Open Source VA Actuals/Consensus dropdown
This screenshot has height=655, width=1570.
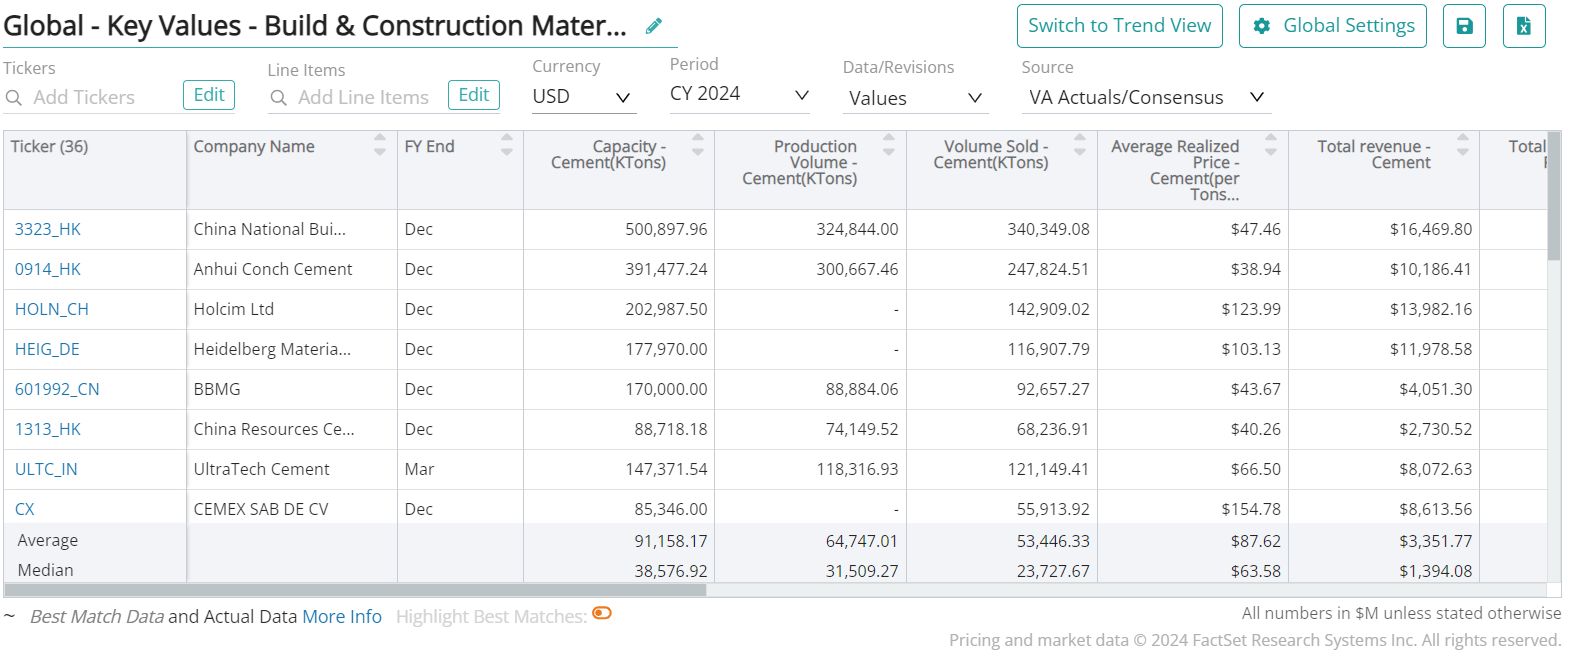pos(1146,98)
